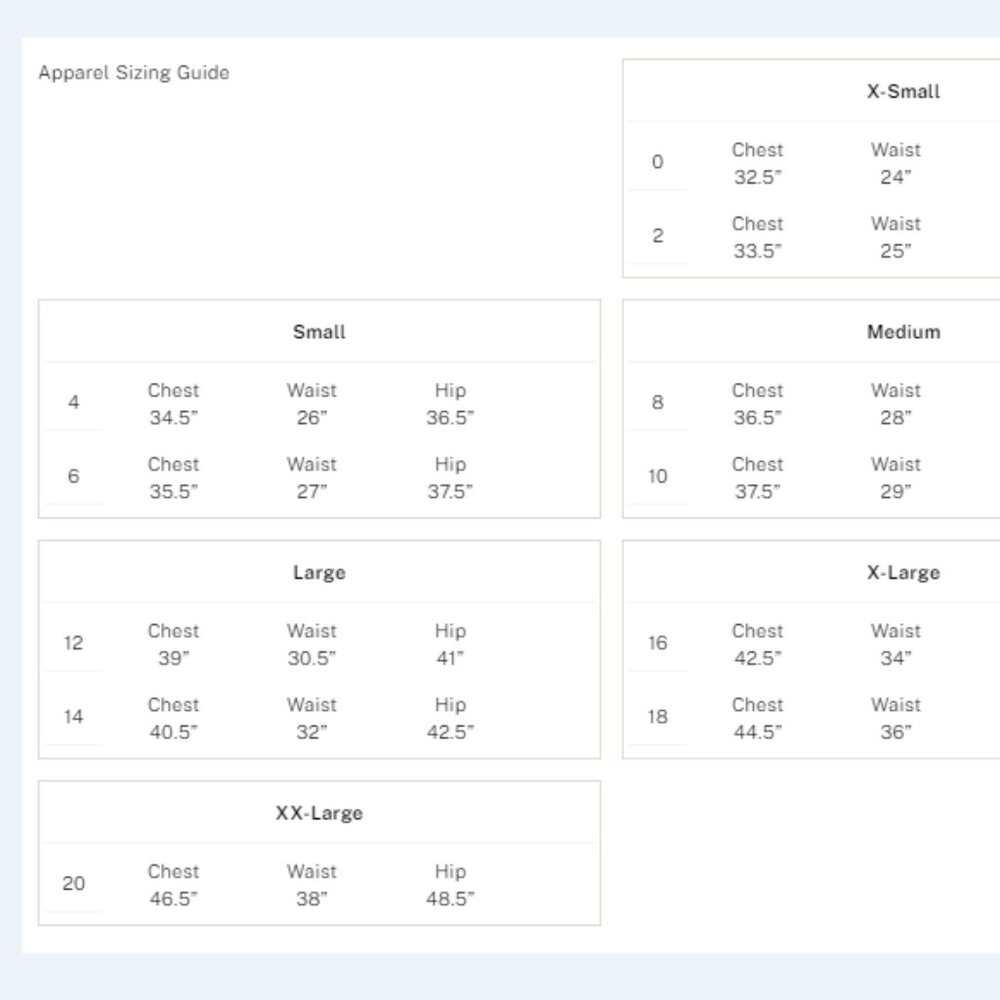Click size 14 row label
The width and height of the screenshot is (1000, 1000).
point(73,717)
